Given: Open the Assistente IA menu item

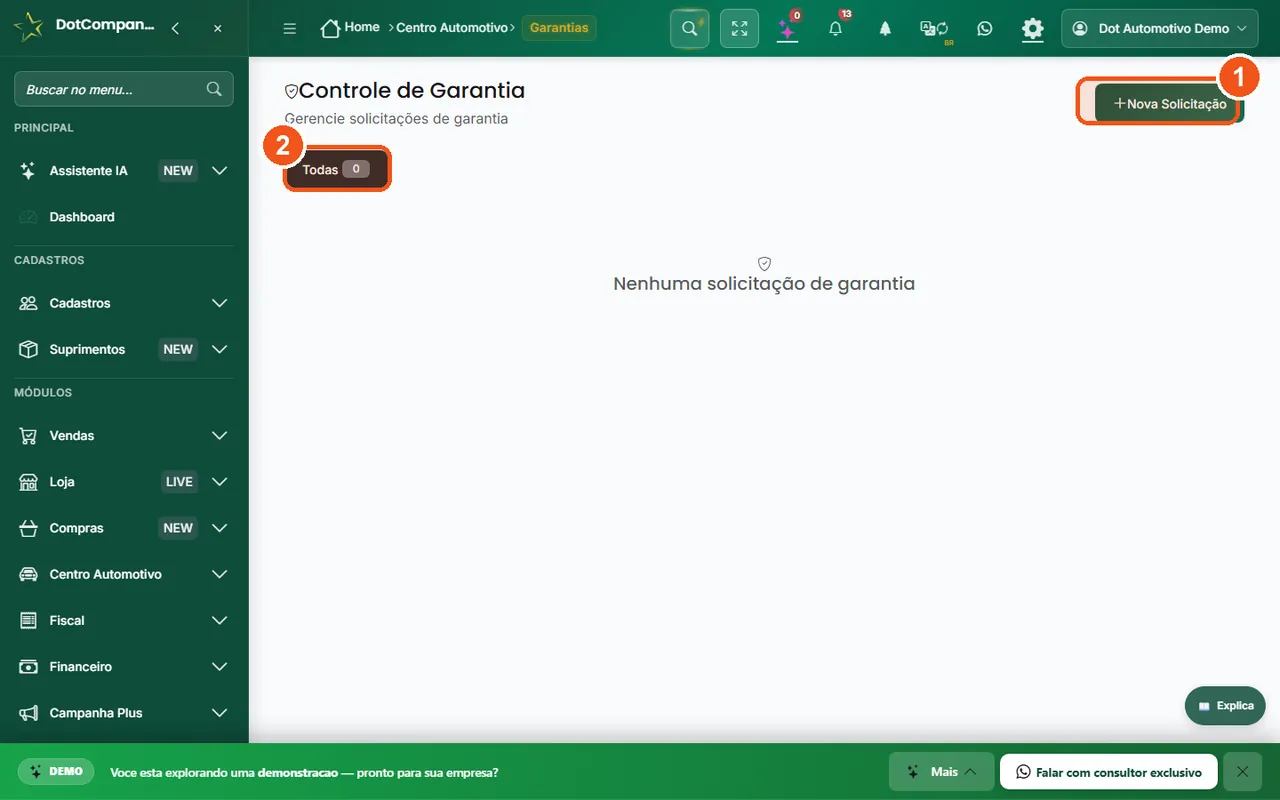Looking at the screenshot, I should coord(124,171).
